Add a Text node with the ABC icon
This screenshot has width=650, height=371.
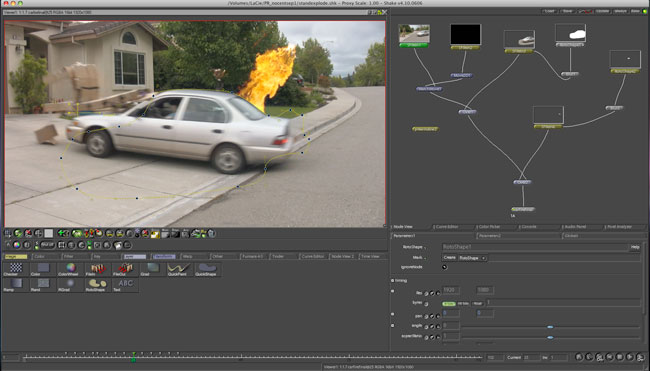126,285
